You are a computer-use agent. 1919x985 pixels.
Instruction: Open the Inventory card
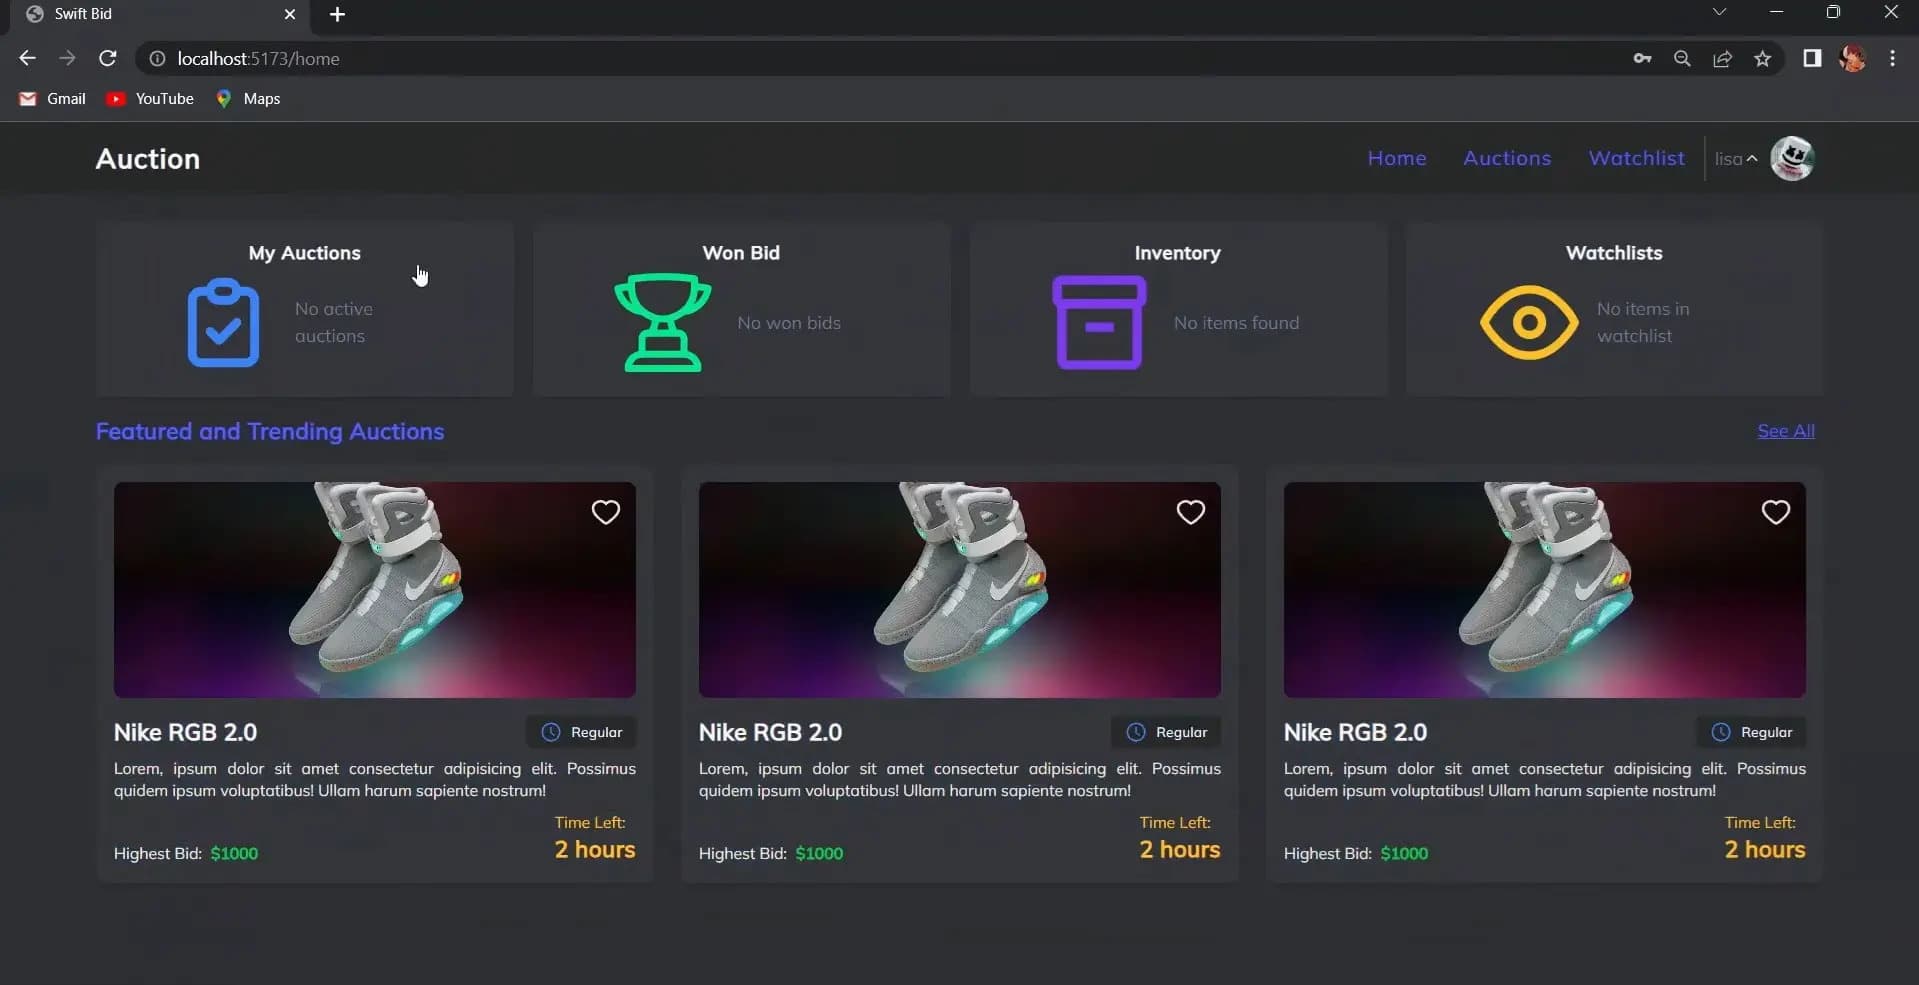pos(1178,309)
